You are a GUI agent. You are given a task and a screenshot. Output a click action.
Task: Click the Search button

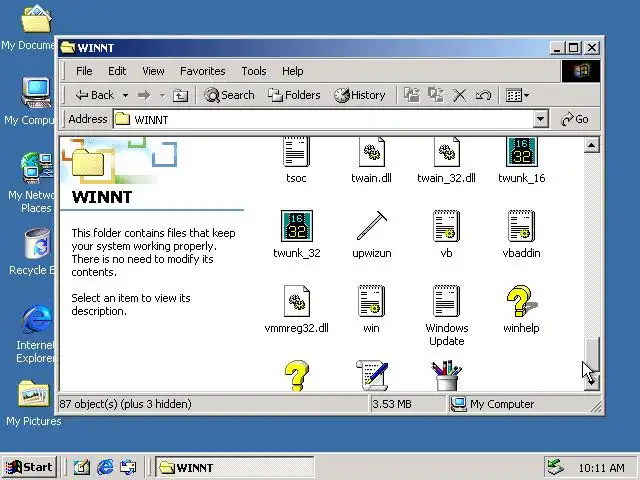229,95
